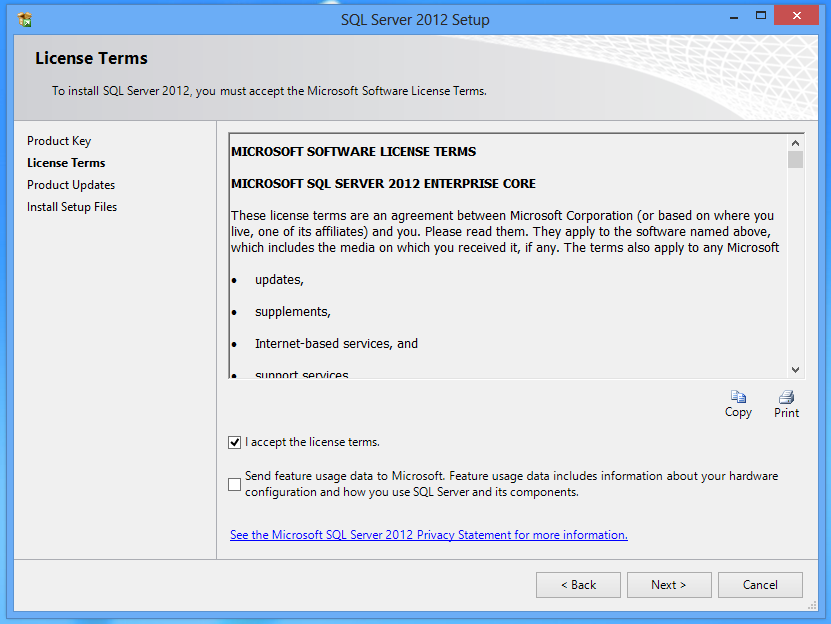Image resolution: width=831 pixels, height=624 pixels.
Task: Click the Copy license icon
Action: click(738, 397)
